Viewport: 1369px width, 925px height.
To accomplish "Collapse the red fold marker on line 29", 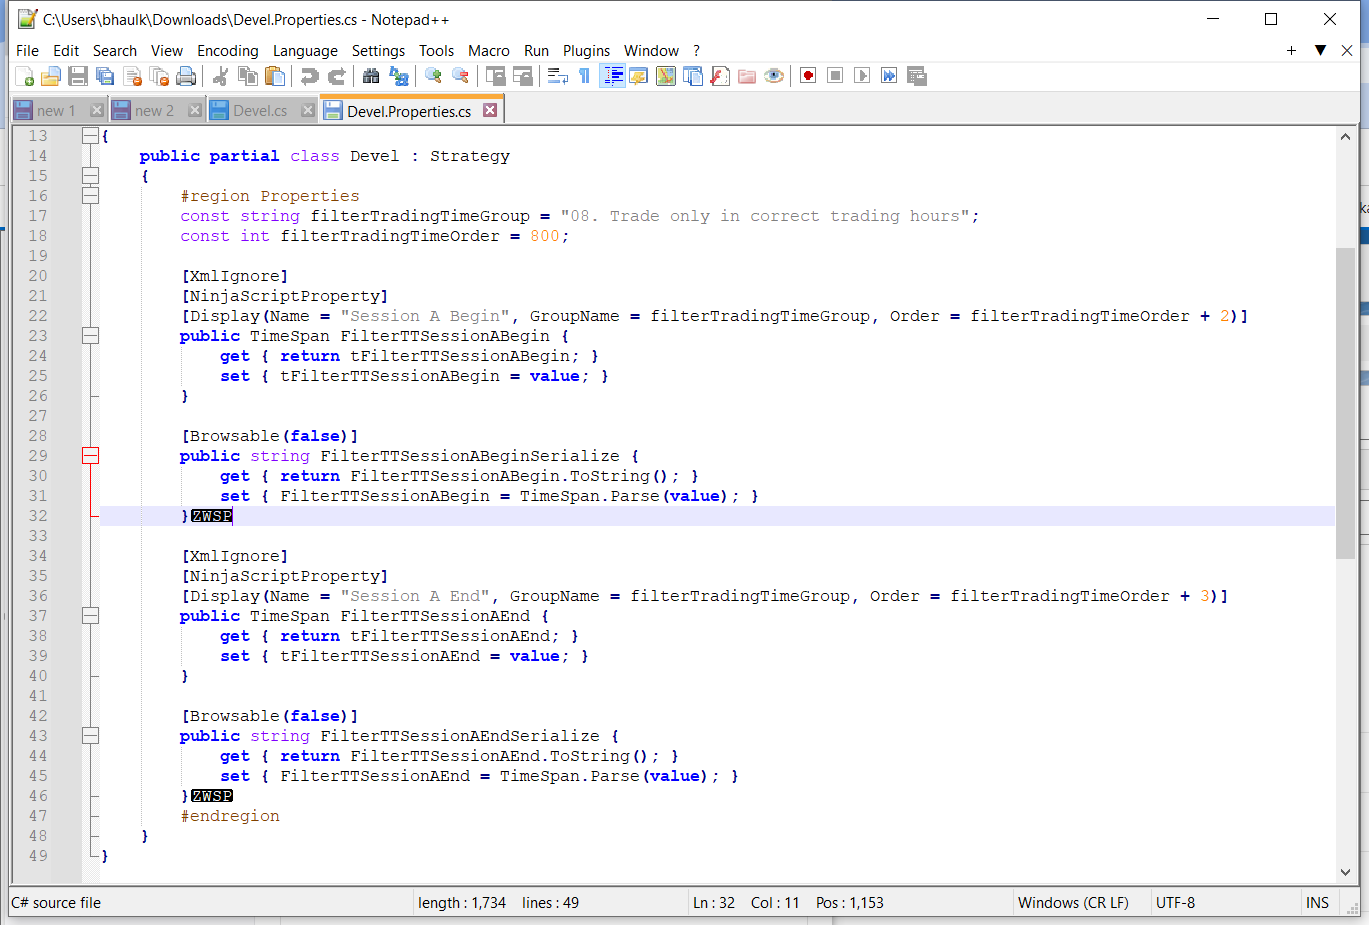I will pyautogui.click(x=90, y=456).
